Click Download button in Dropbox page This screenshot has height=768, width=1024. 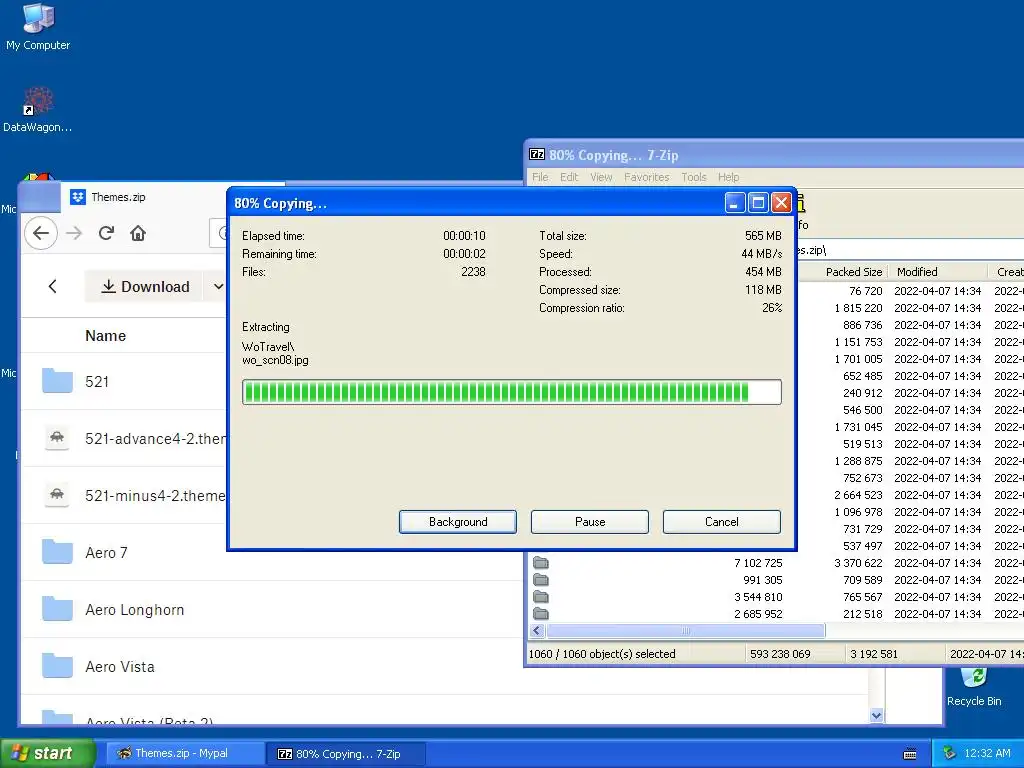[x=146, y=286]
